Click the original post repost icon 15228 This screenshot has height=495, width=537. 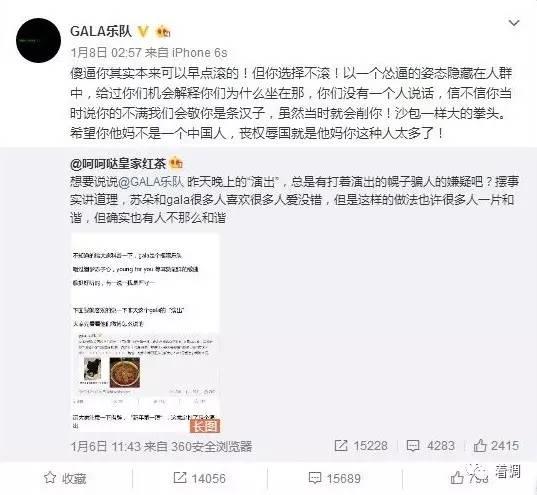pos(361,446)
